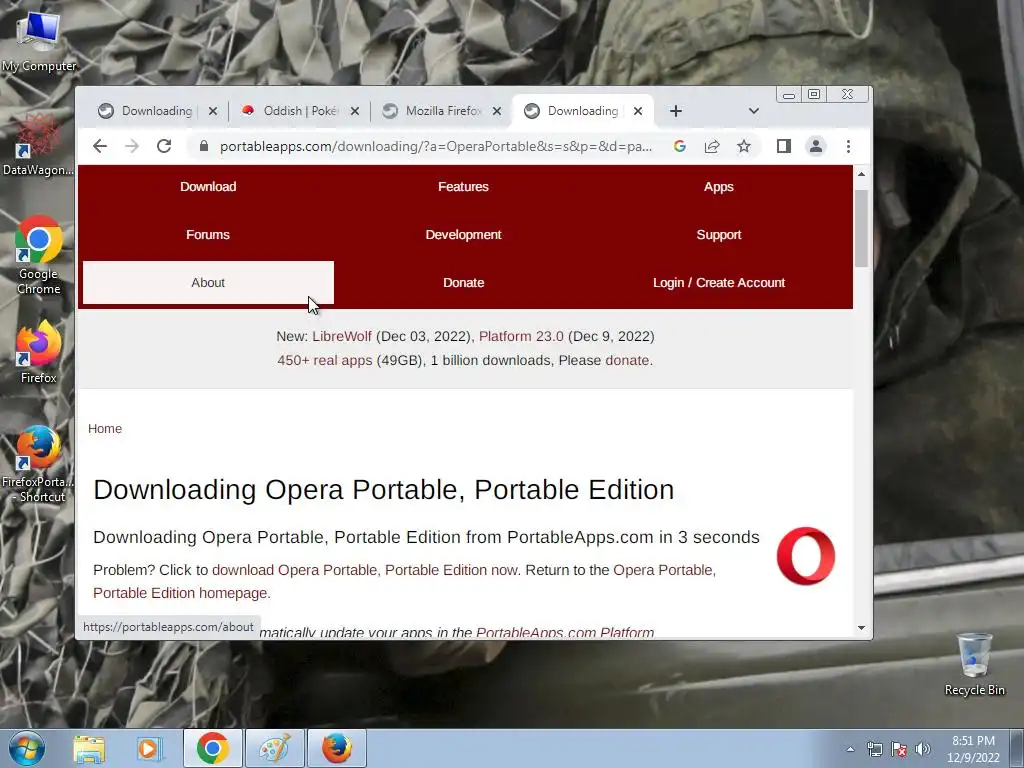Viewport: 1024px width, 768px height.
Task: Open the Windows Start button
Action: (27, 748)
